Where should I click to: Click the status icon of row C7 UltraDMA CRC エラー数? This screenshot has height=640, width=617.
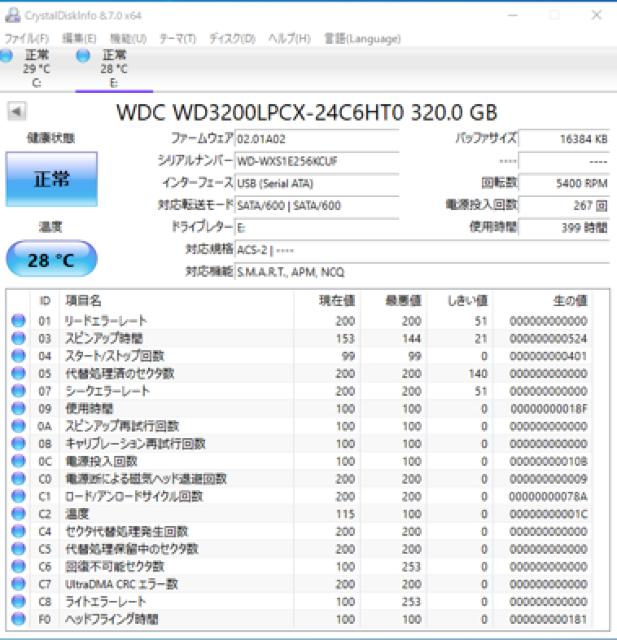18,584
